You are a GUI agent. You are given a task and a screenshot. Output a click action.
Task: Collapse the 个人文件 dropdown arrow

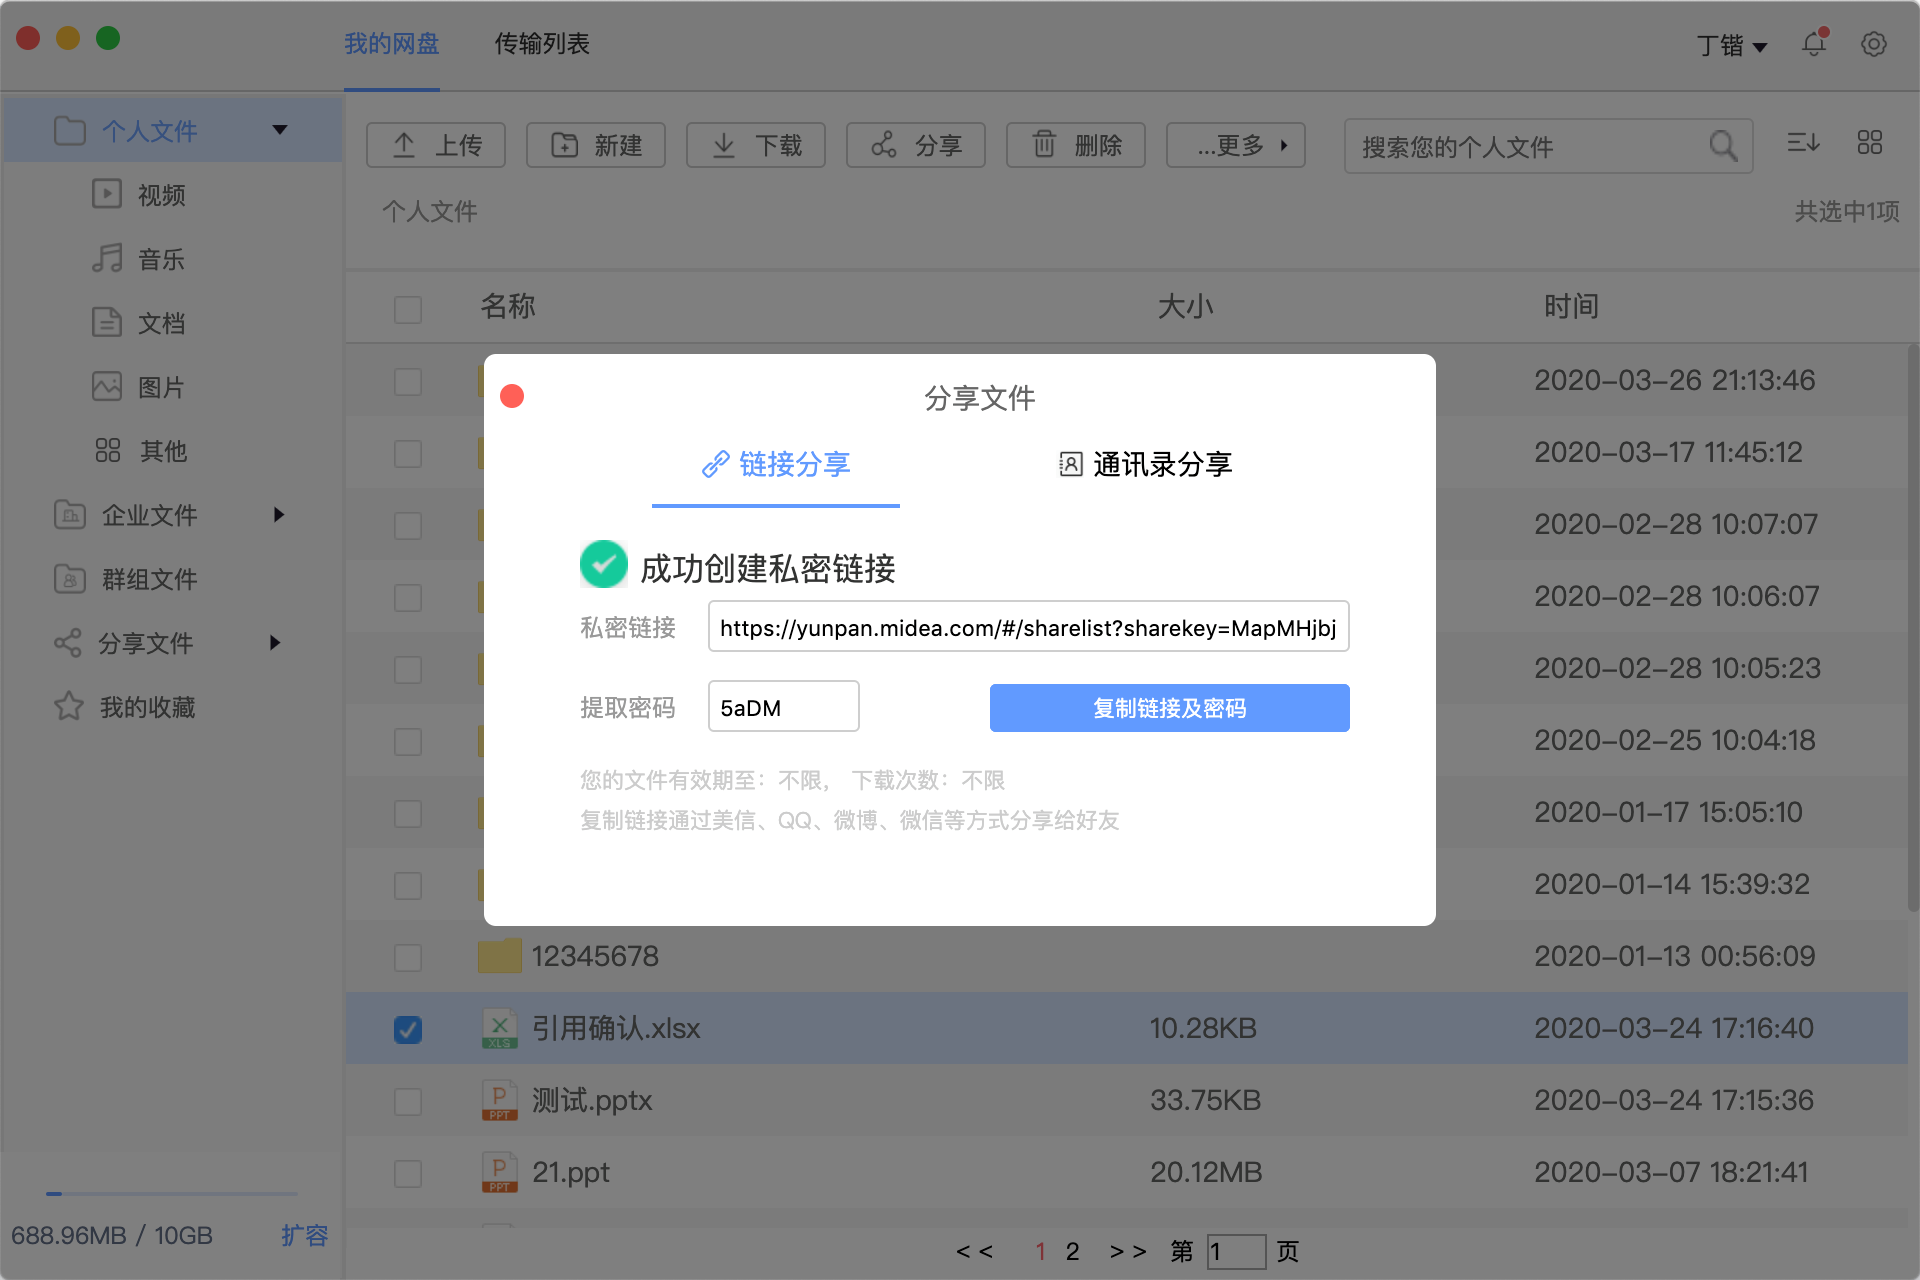click(280, 129)
